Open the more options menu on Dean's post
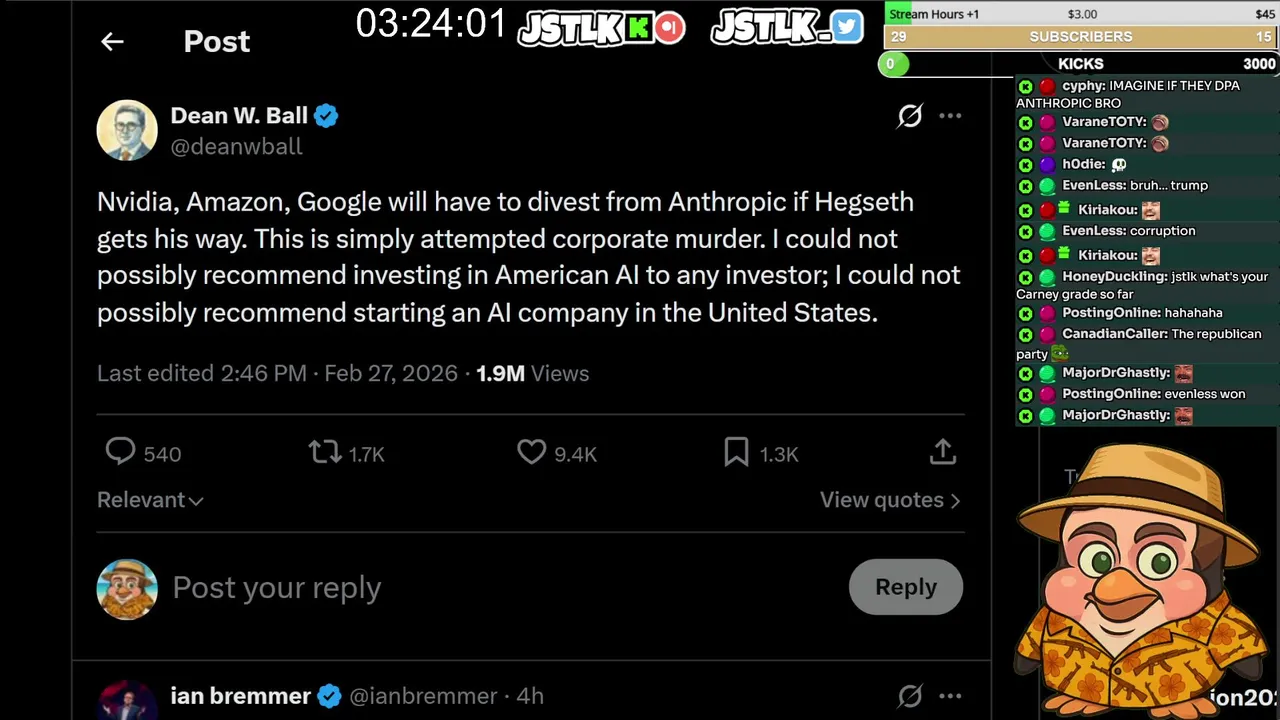Screen dimensions: 1280x720 (x=950, y=116)
